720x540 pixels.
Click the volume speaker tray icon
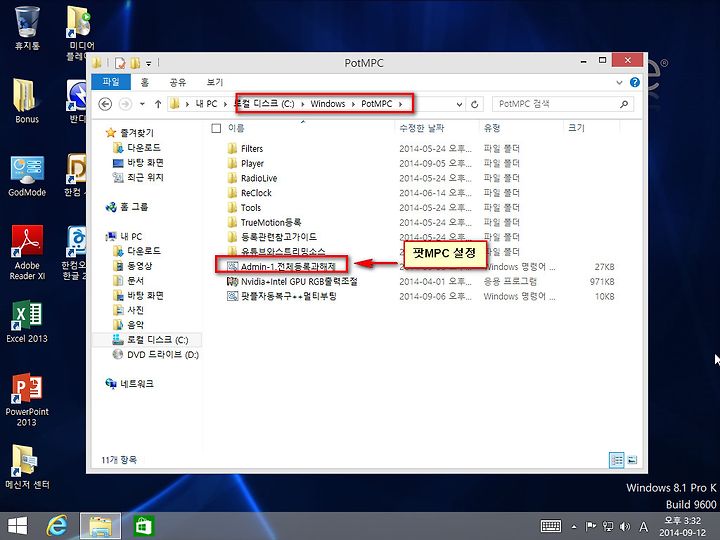coord(625,526)
